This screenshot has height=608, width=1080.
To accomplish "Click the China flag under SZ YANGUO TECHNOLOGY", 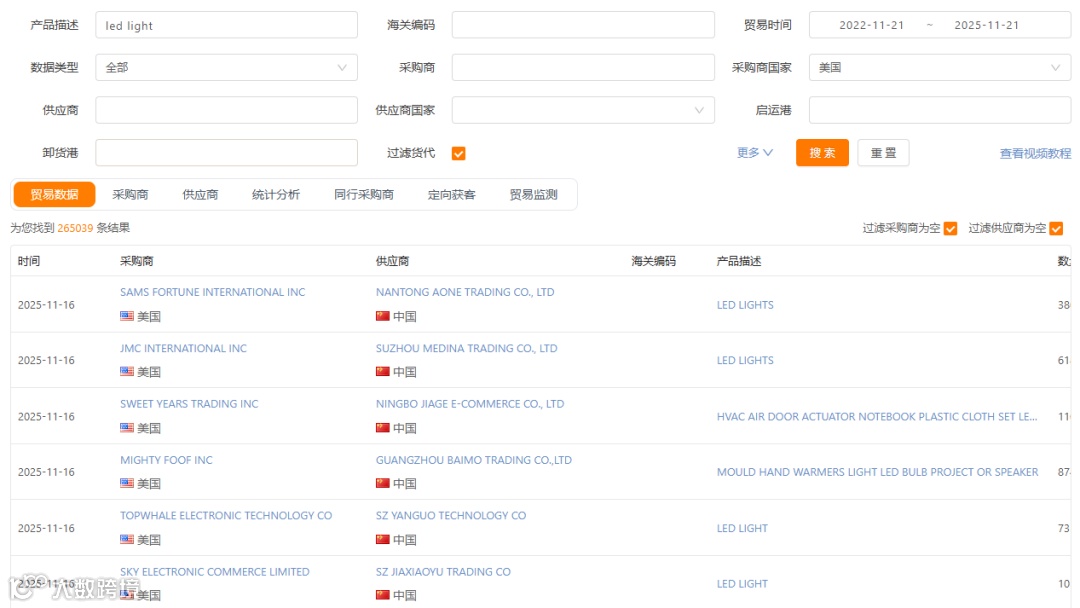I will 382,539.
